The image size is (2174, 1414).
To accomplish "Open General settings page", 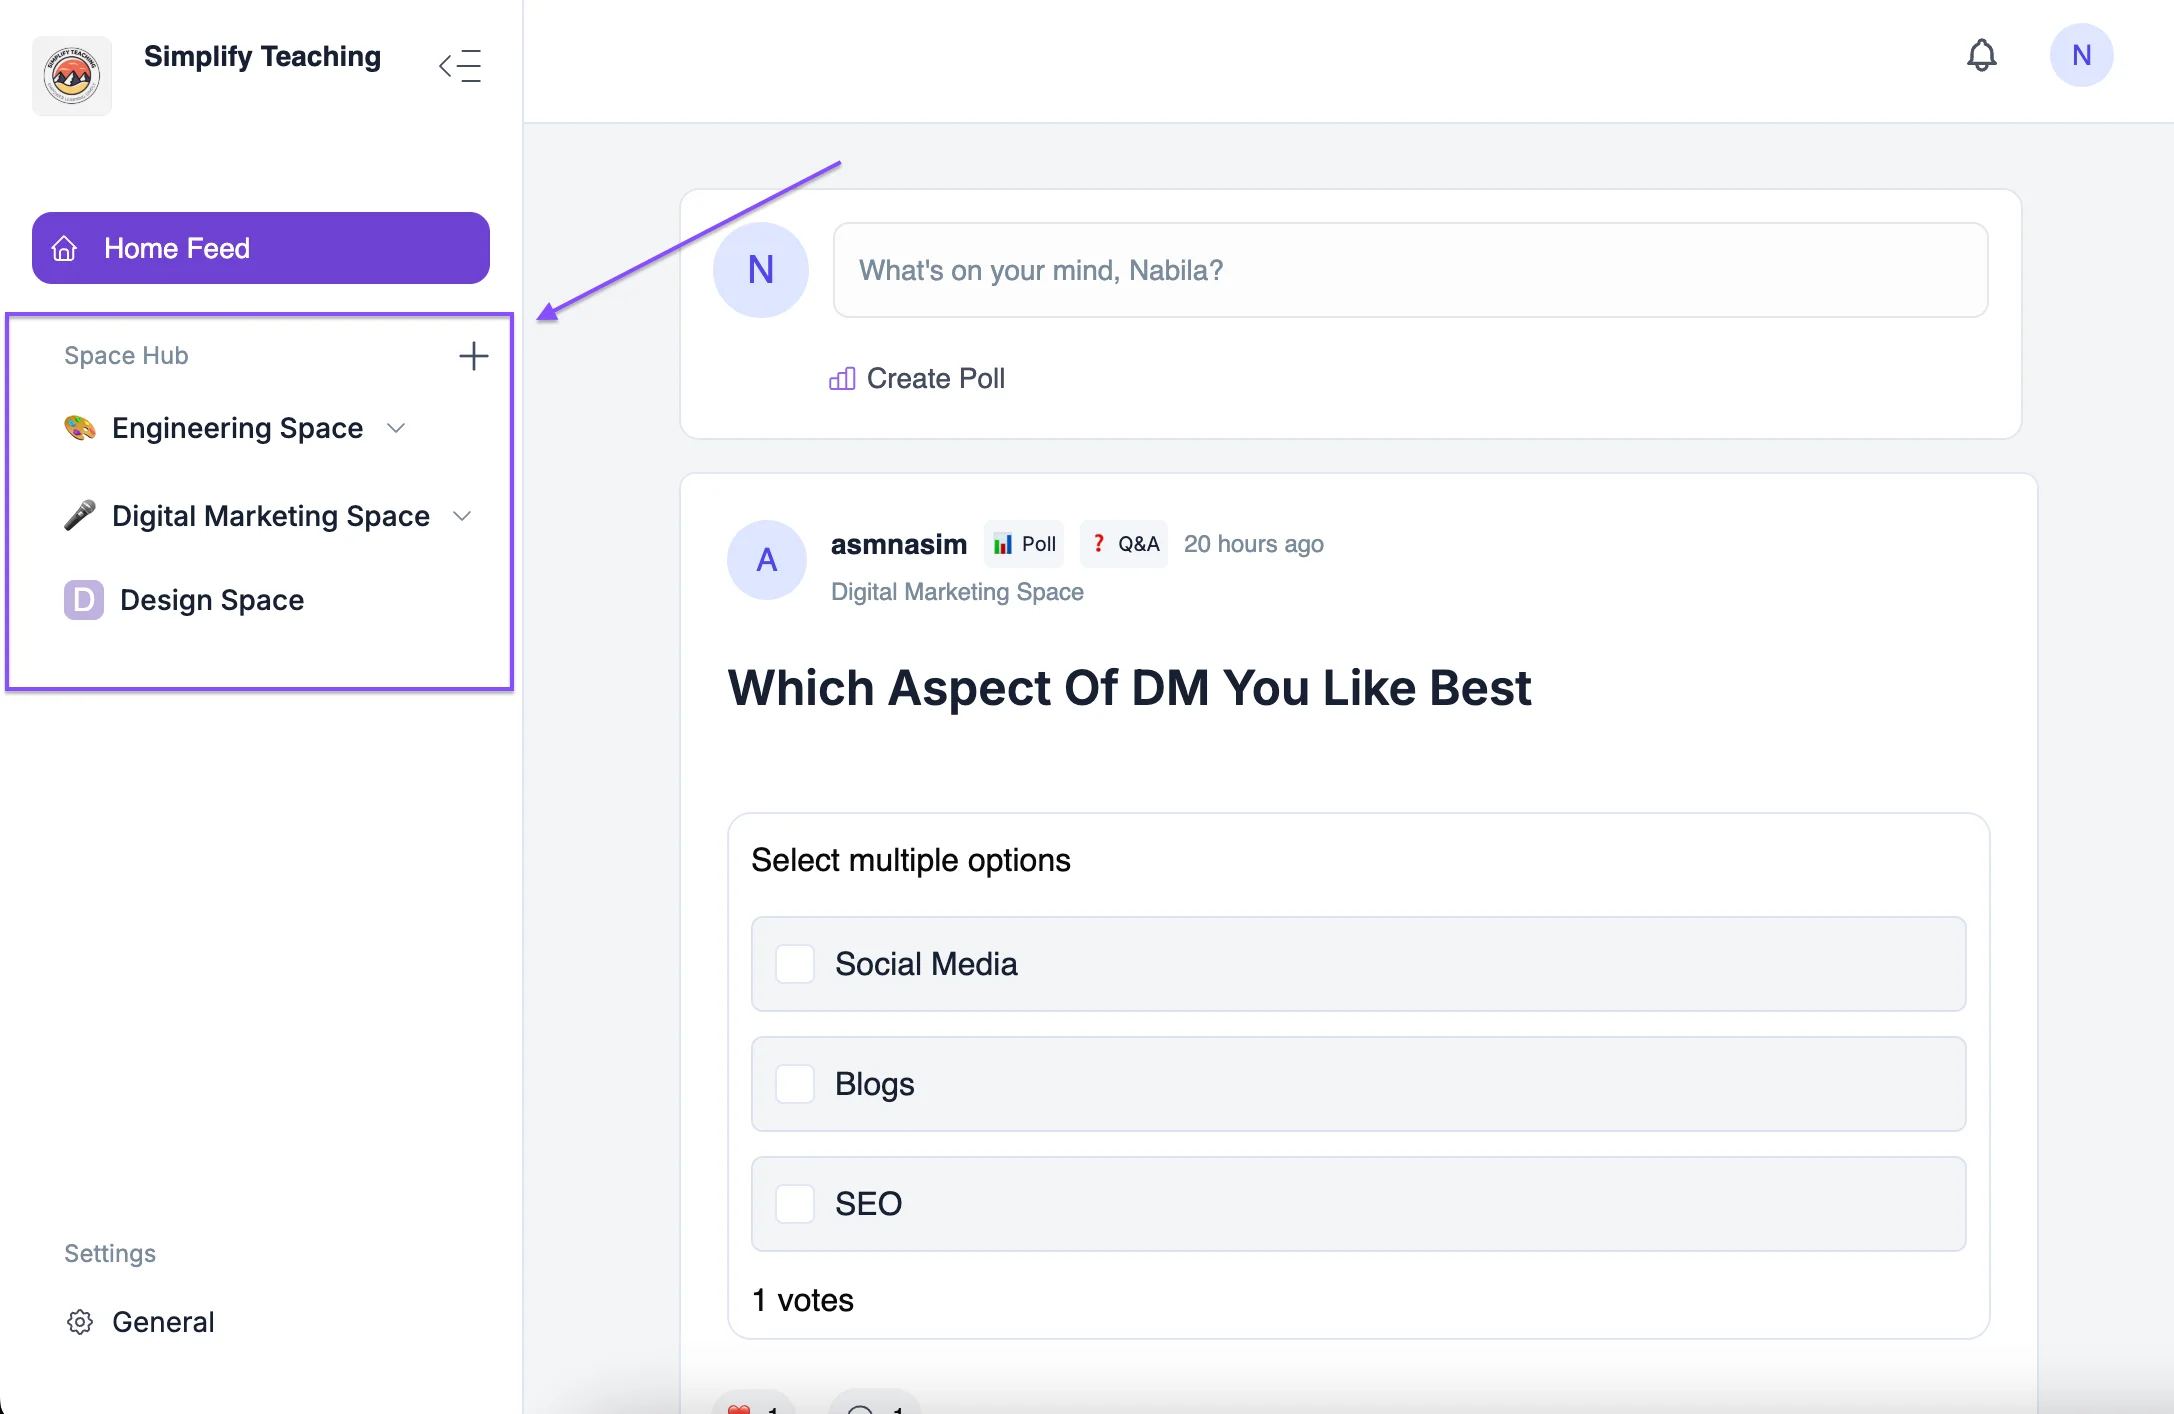I will 163,1322.
